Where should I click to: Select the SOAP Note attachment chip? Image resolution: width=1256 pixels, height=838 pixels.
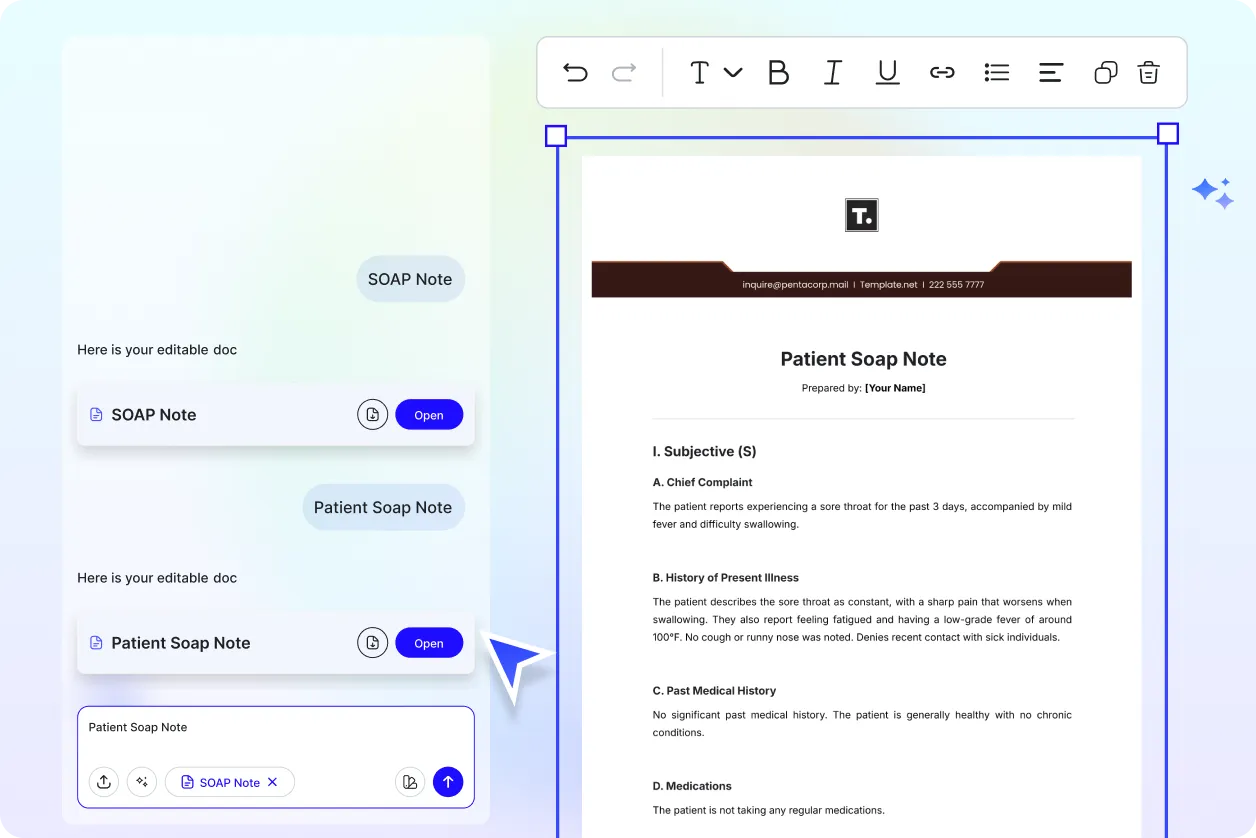[x=230, y=782]
